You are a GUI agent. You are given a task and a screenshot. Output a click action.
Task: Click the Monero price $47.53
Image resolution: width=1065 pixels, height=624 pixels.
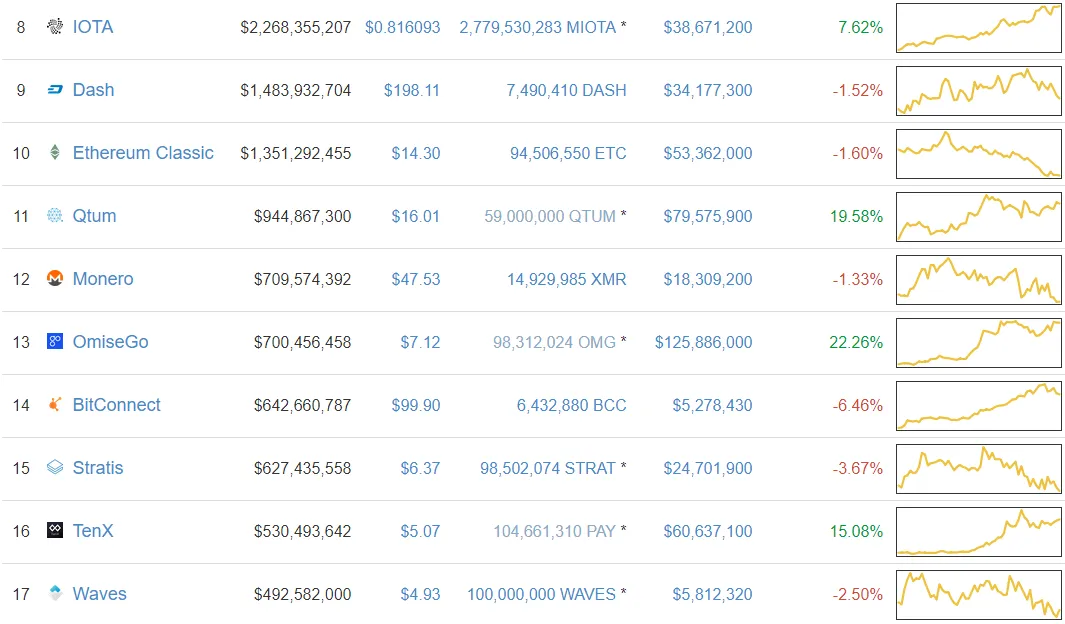tap(416, 279)
